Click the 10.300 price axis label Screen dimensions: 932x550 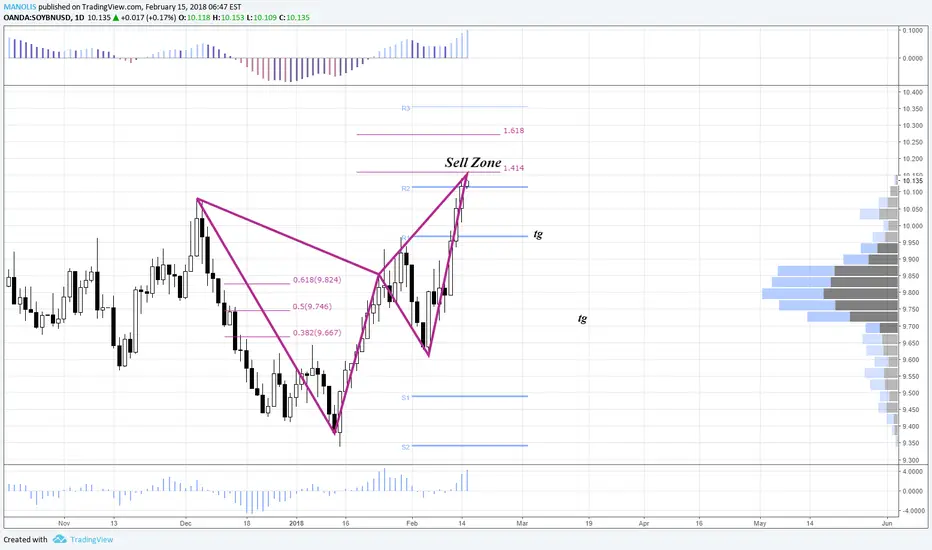[x=913, y=125]
